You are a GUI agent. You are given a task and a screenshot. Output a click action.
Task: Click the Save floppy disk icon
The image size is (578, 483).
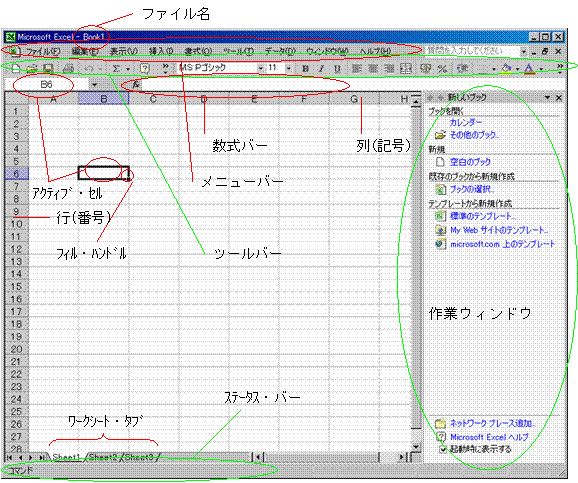point(48,68)
